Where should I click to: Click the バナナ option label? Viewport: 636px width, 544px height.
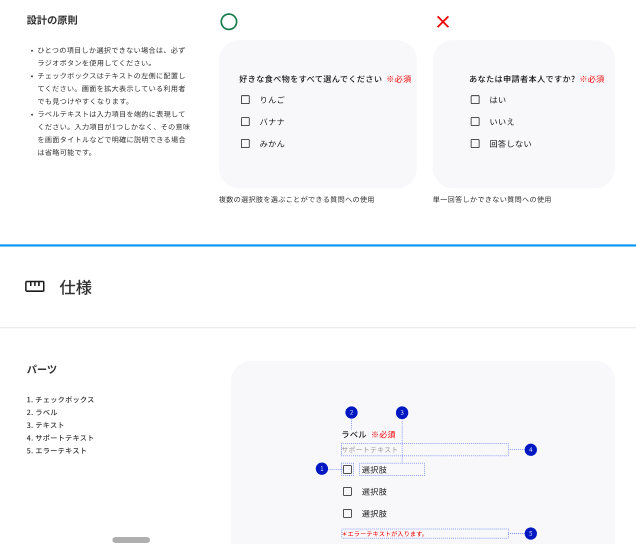pos(272,122)
